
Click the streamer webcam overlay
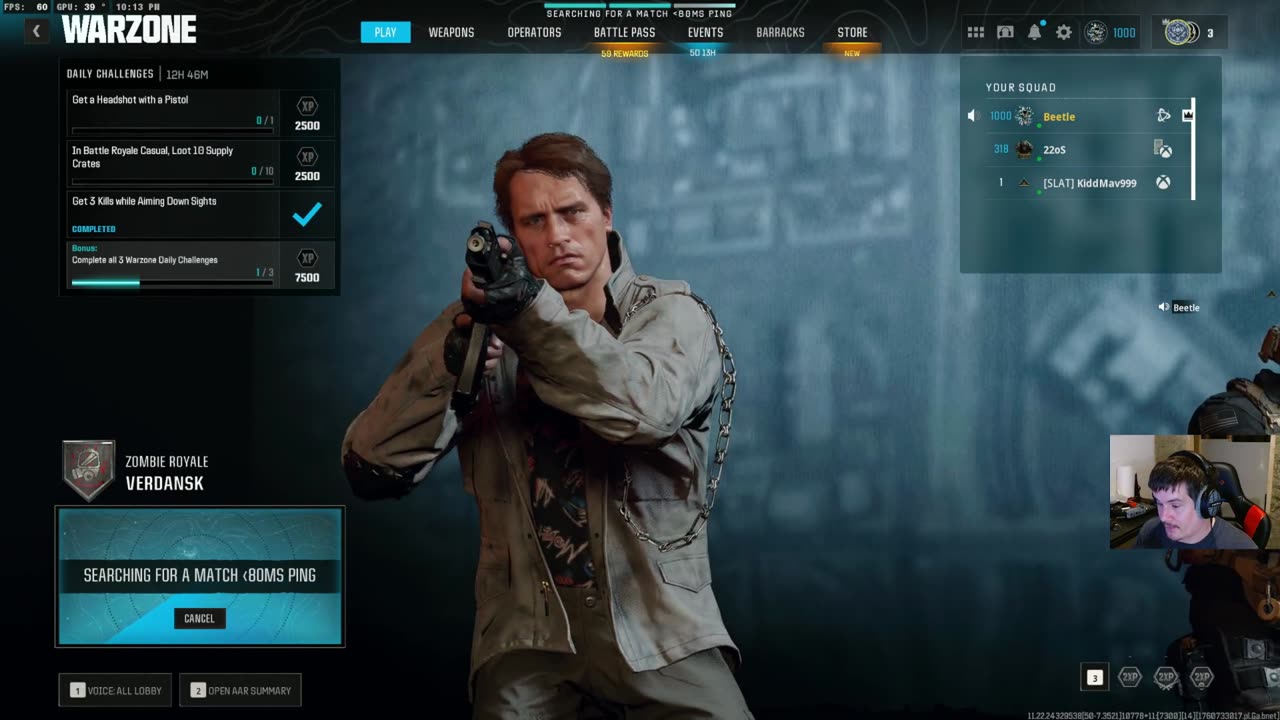point(1194,492)
